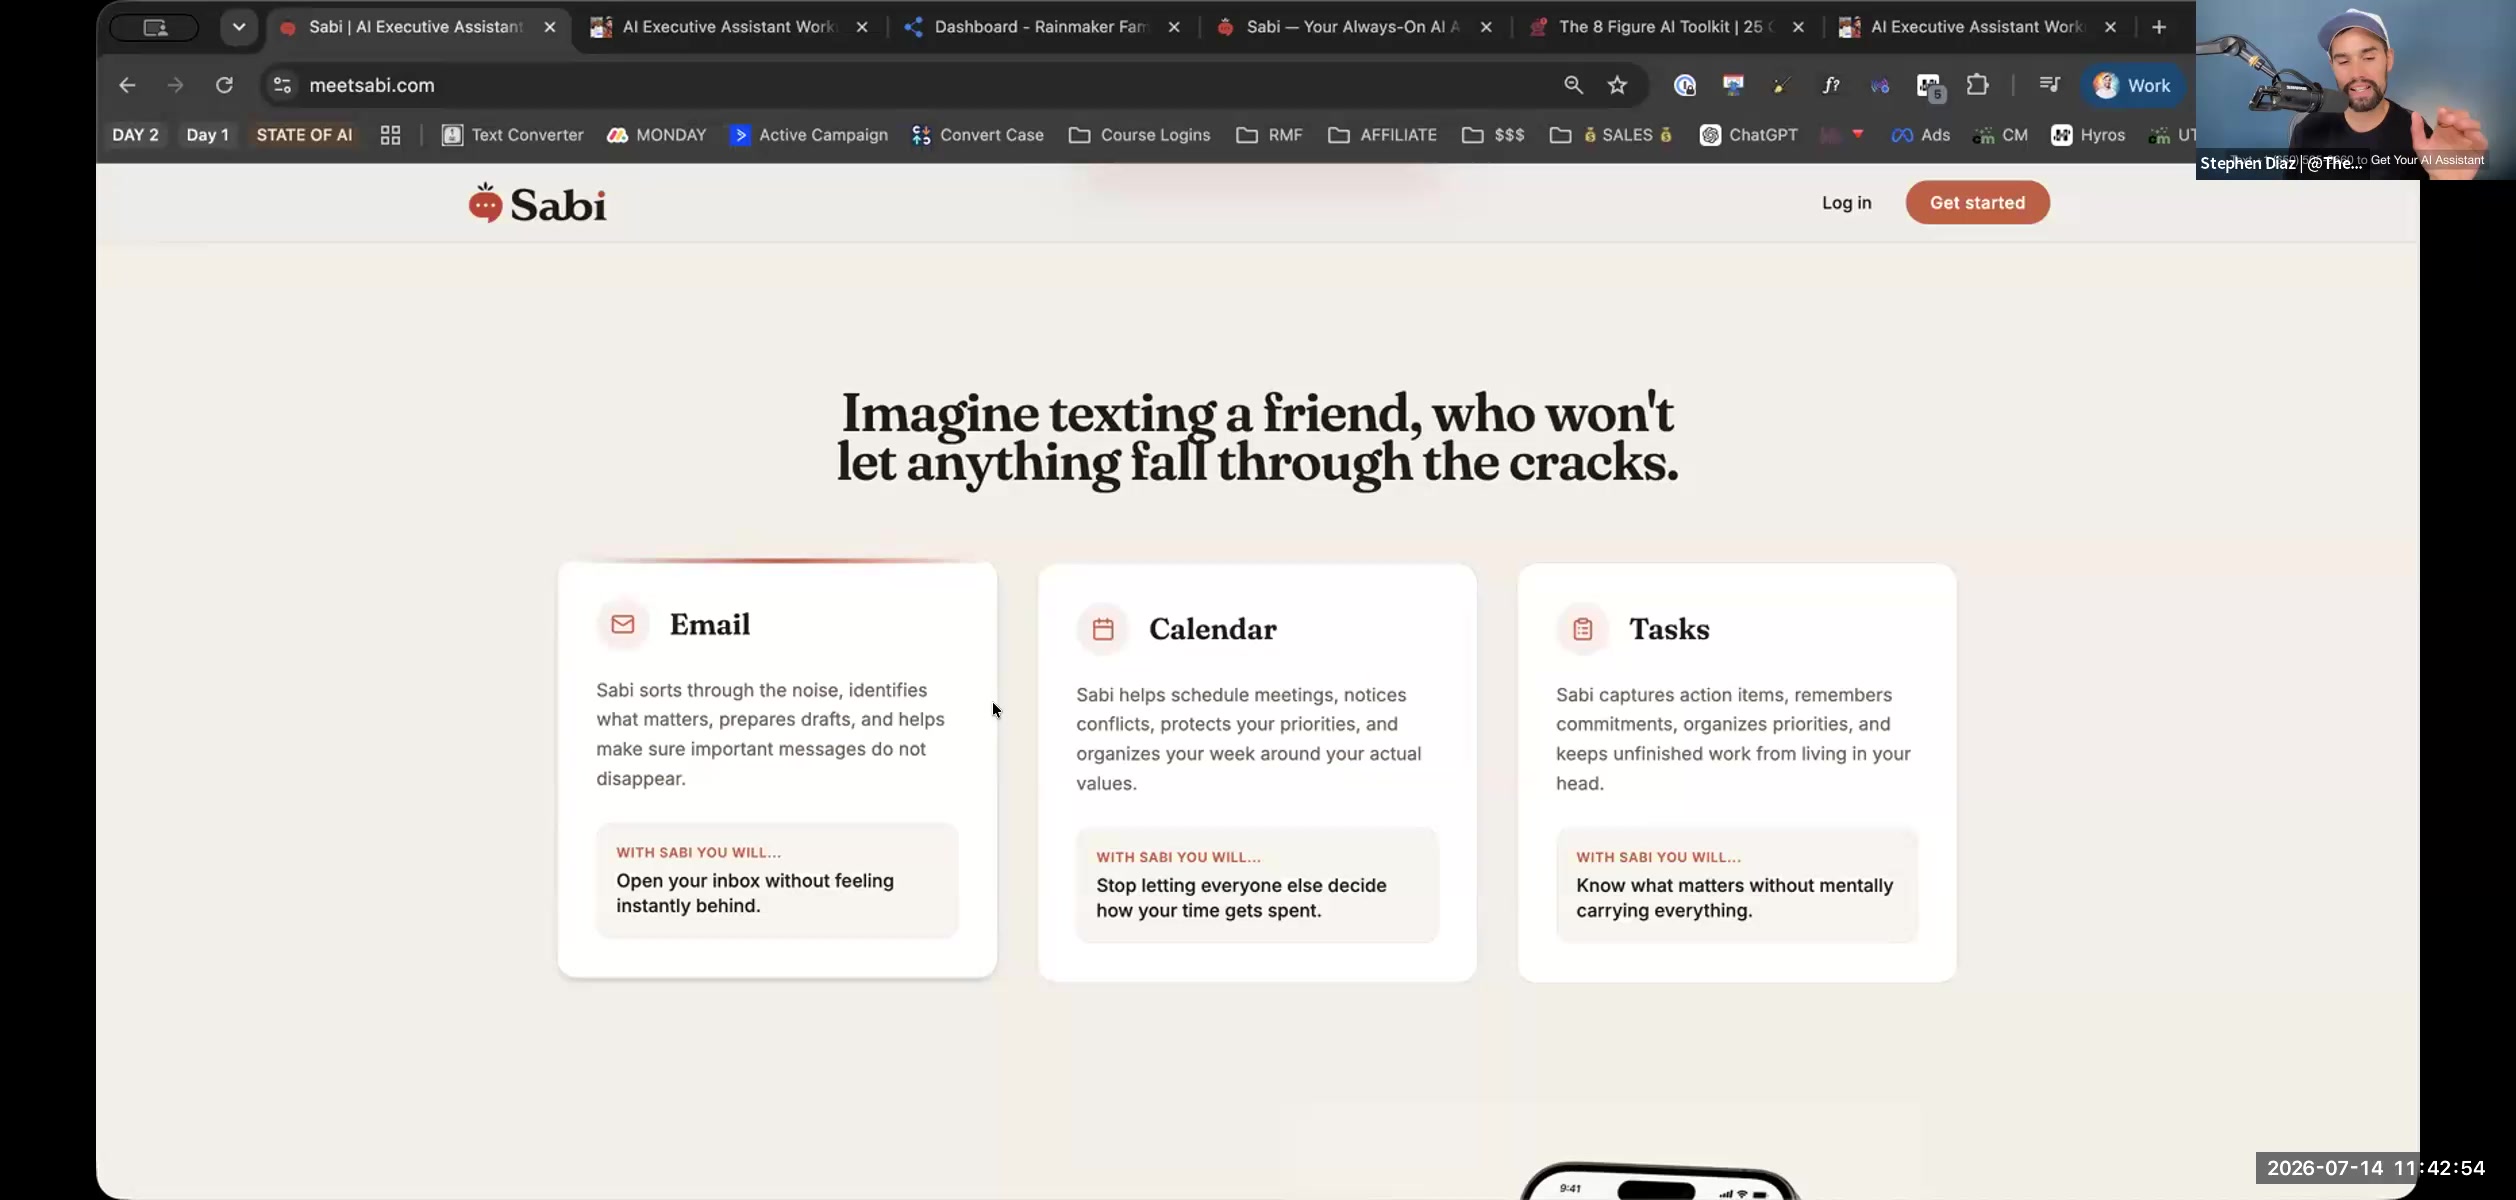Click the Log in link
Screen dimensions: 2516x1200
click(1846, 203)
